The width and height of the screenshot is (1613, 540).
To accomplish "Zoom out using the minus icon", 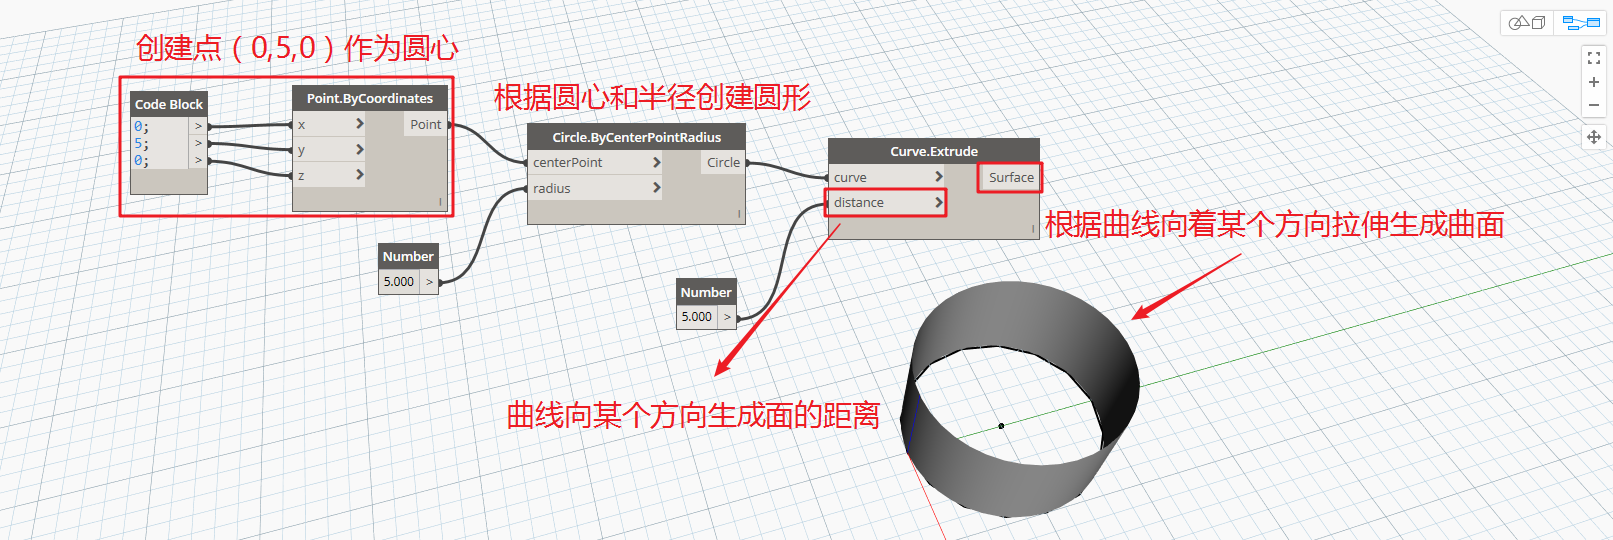I will pos(1594,105).
